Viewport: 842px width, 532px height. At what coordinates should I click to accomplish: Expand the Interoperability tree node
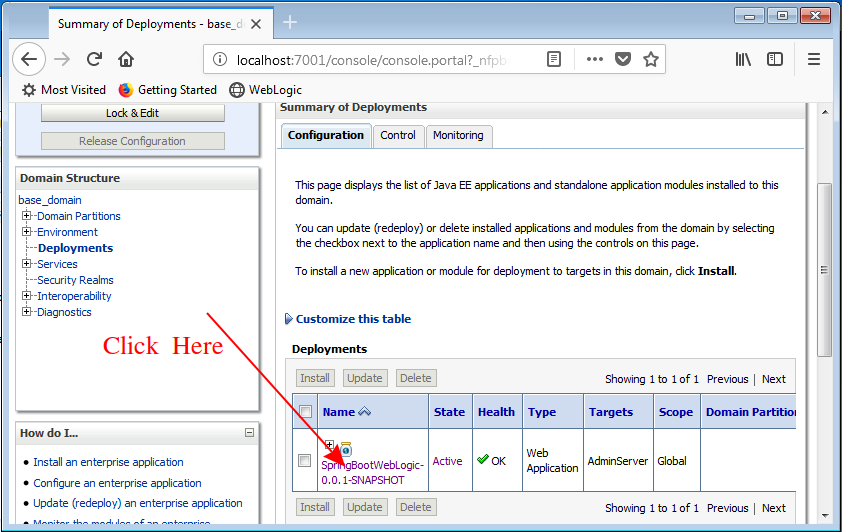coord(26,296)
